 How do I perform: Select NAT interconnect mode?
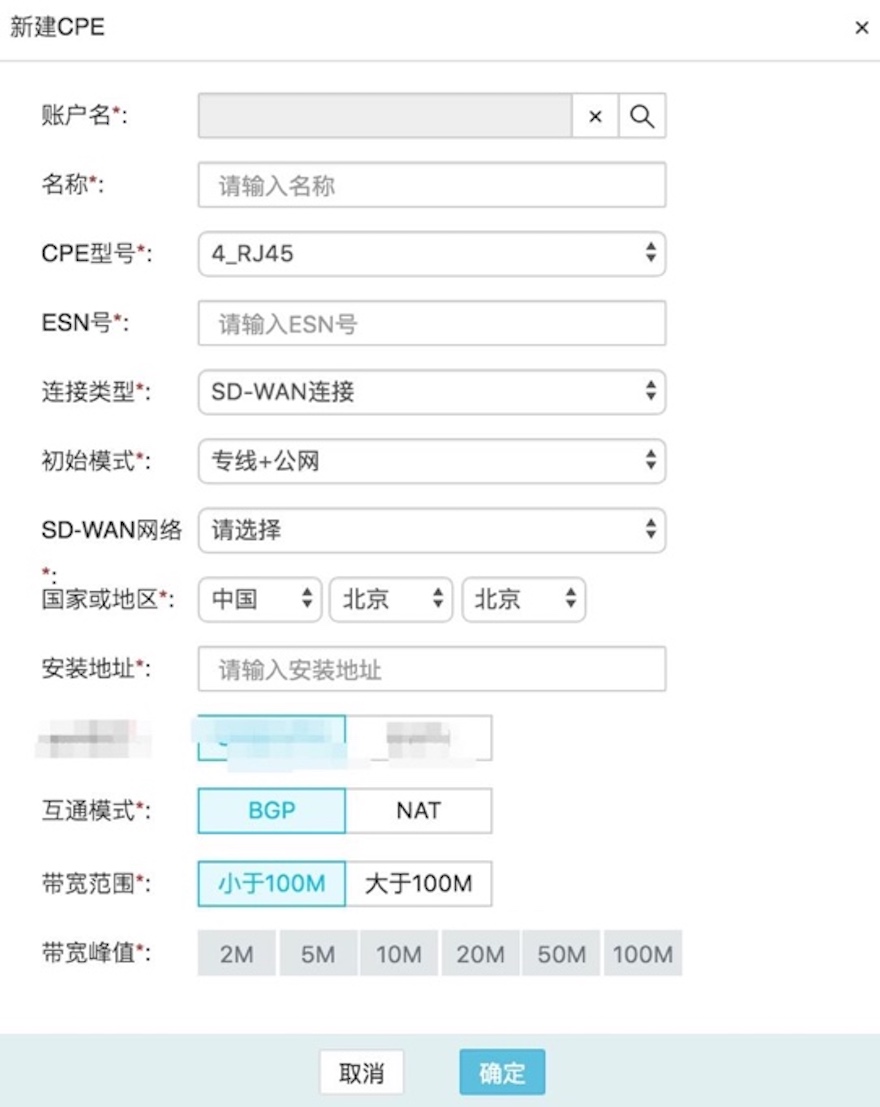(x=418, y=810)
